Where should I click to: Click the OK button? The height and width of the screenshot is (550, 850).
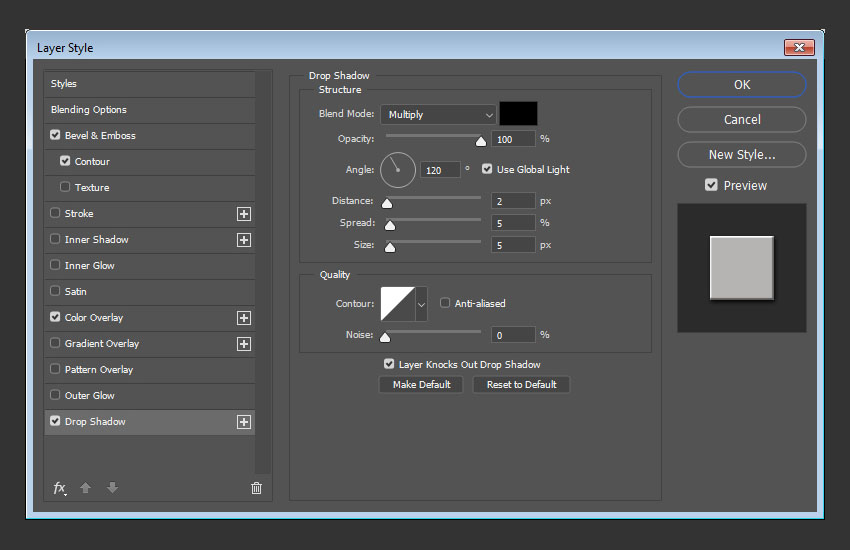pos(742,85)
